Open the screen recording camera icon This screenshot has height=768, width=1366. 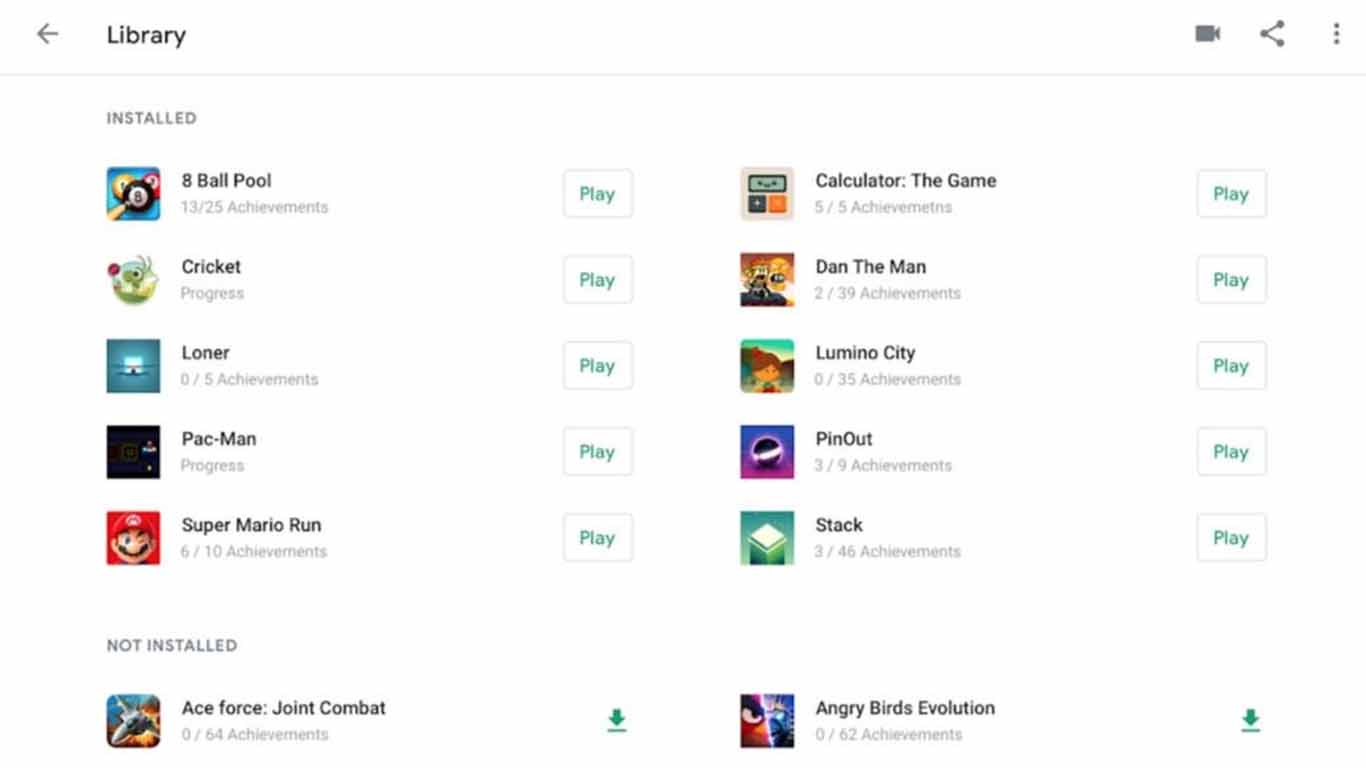tap(1207, 33)
